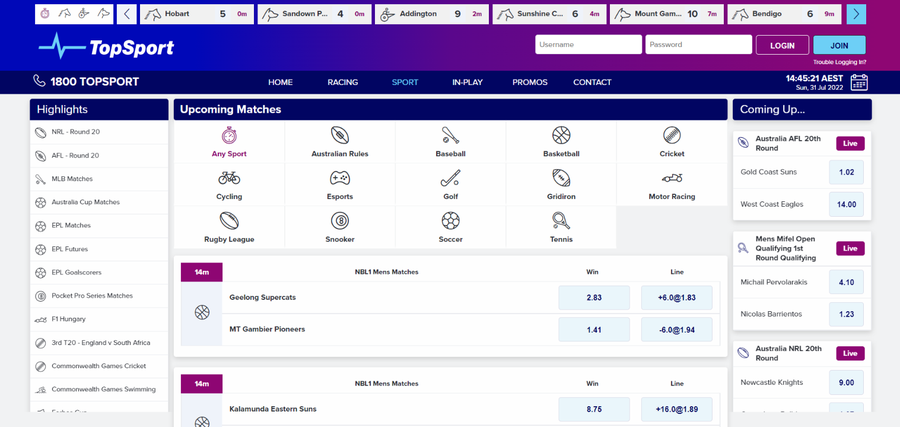Screen dimensions: 900x427
Task: Select Australian Rules sport
Action: [x=340, y=142]
